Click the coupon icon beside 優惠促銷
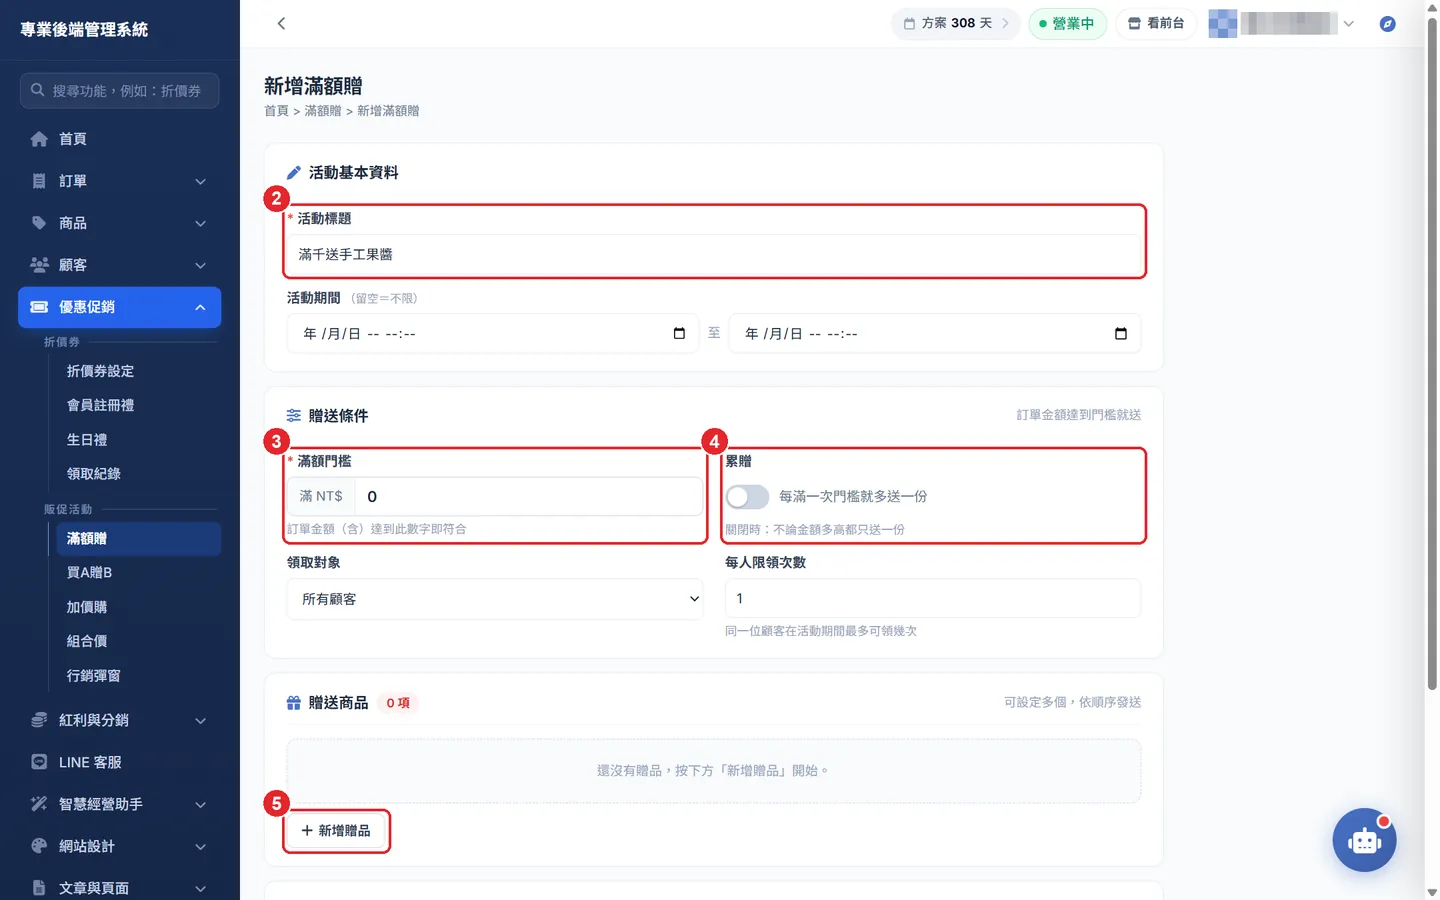 pos(39,307)
